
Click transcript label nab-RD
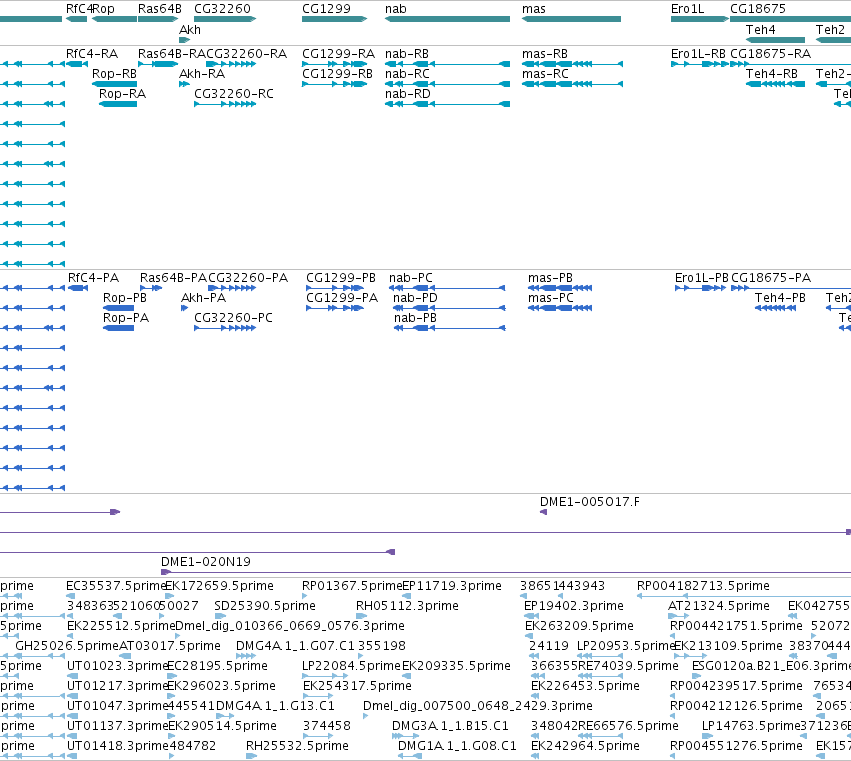point(408,94)
